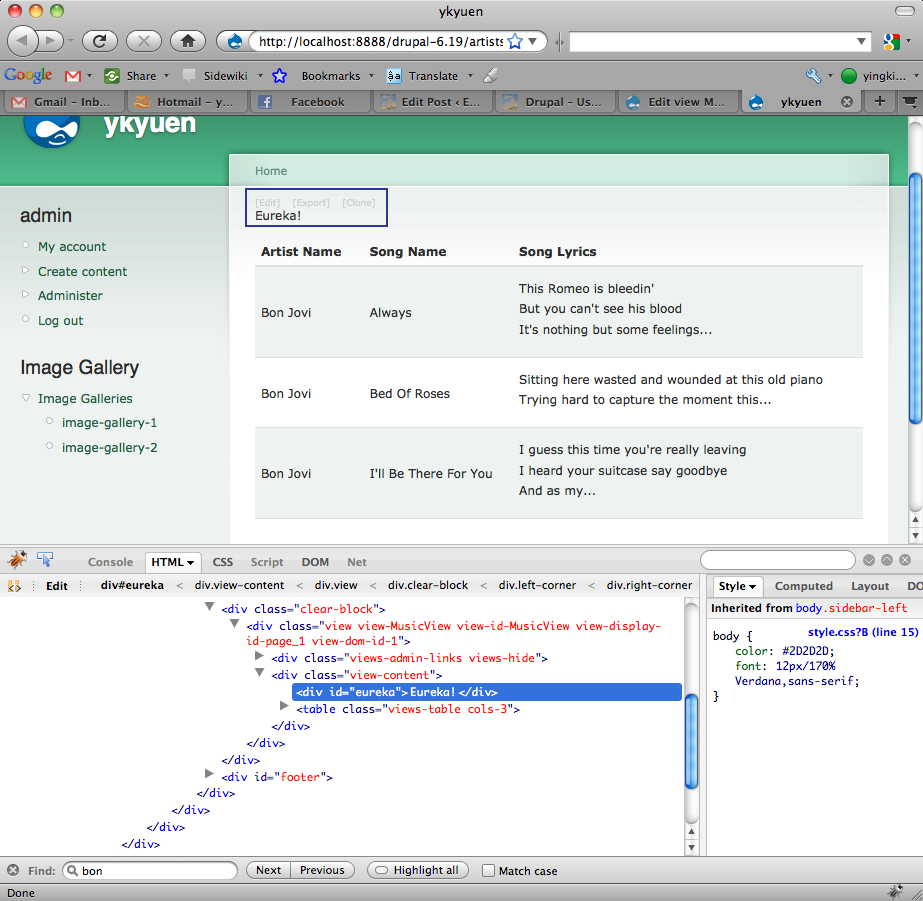Reload the current page
The height and width of the screenshot is (901, 923).
[100, 41]
